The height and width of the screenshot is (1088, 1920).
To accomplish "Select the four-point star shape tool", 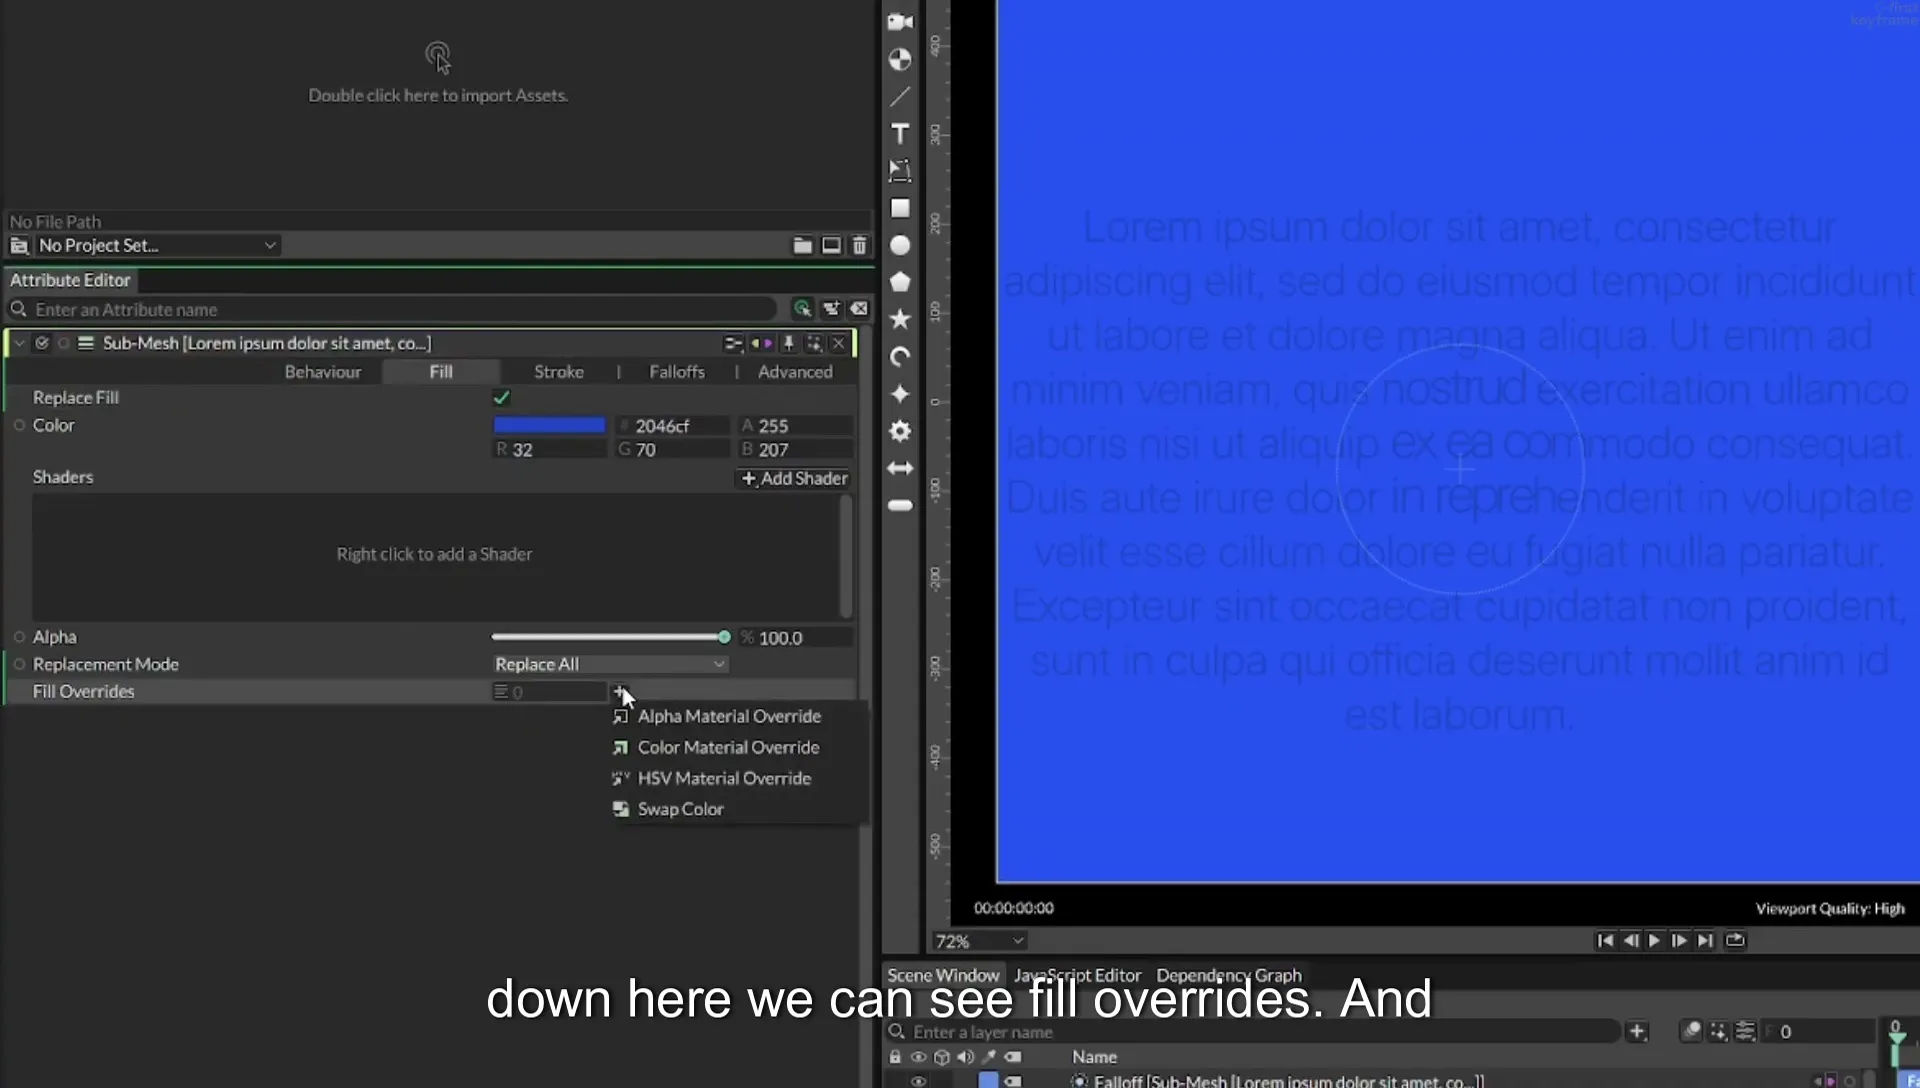I will 900,394.
